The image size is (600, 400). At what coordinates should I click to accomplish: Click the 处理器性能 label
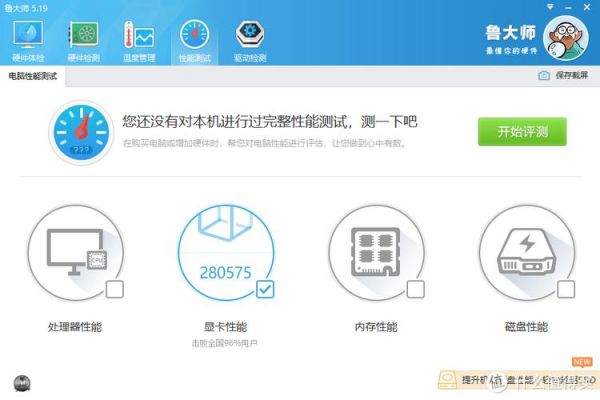75,327
